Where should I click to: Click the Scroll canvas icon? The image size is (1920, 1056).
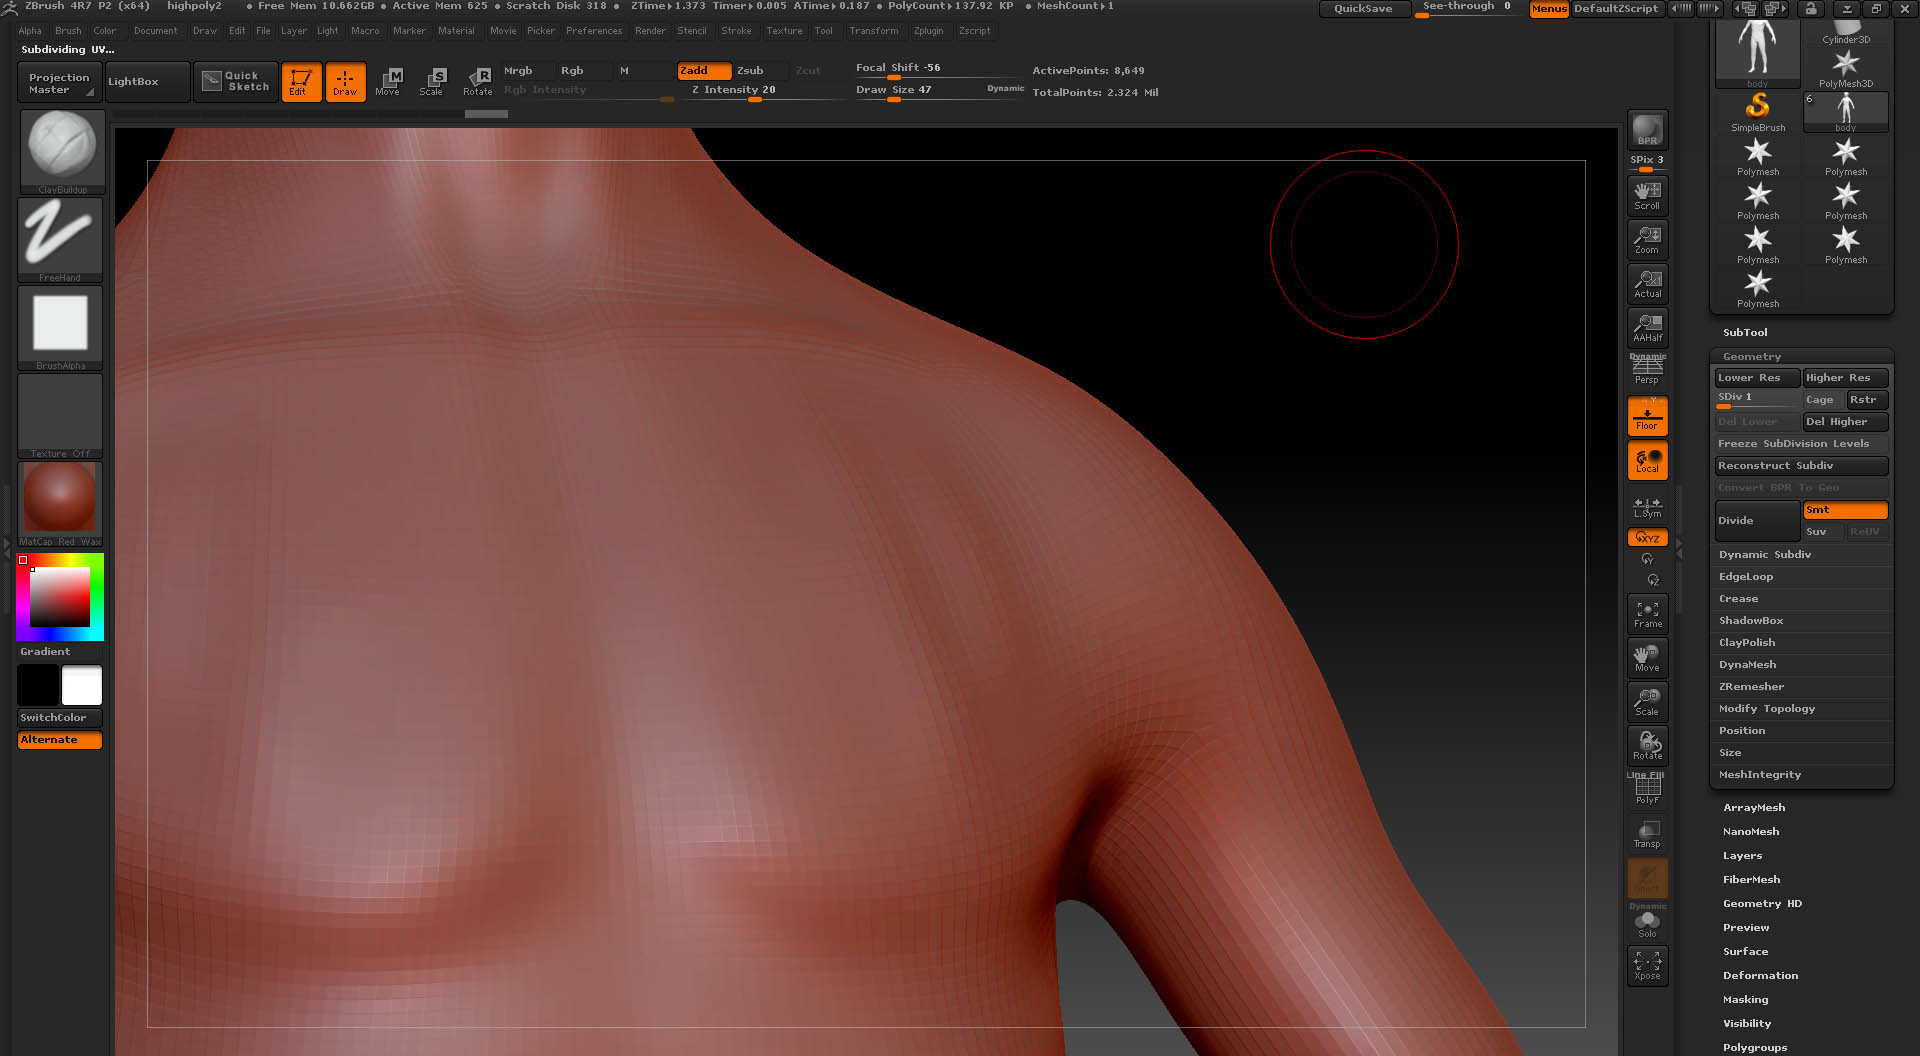(x=1647, y=195)
